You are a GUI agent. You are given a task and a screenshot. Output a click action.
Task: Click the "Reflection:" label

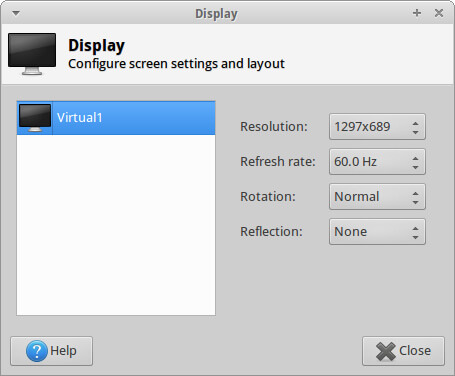tap(271, 232)
